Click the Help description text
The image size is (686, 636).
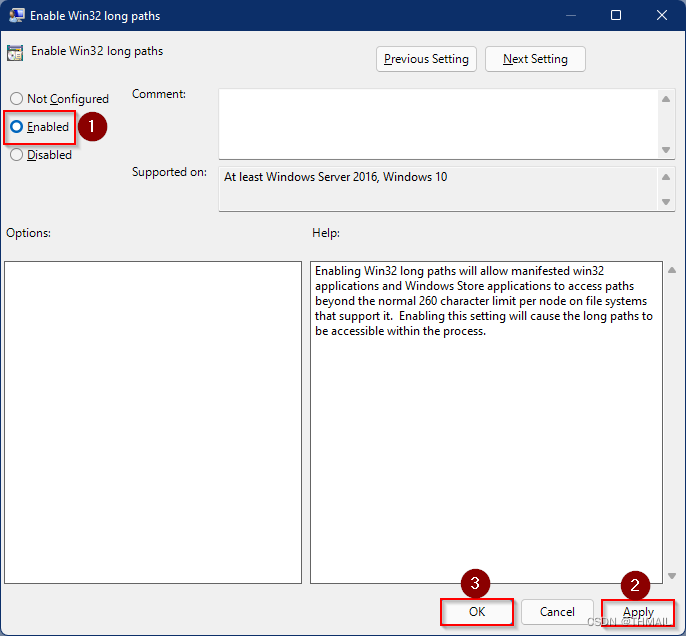click(x=483, y=301)
